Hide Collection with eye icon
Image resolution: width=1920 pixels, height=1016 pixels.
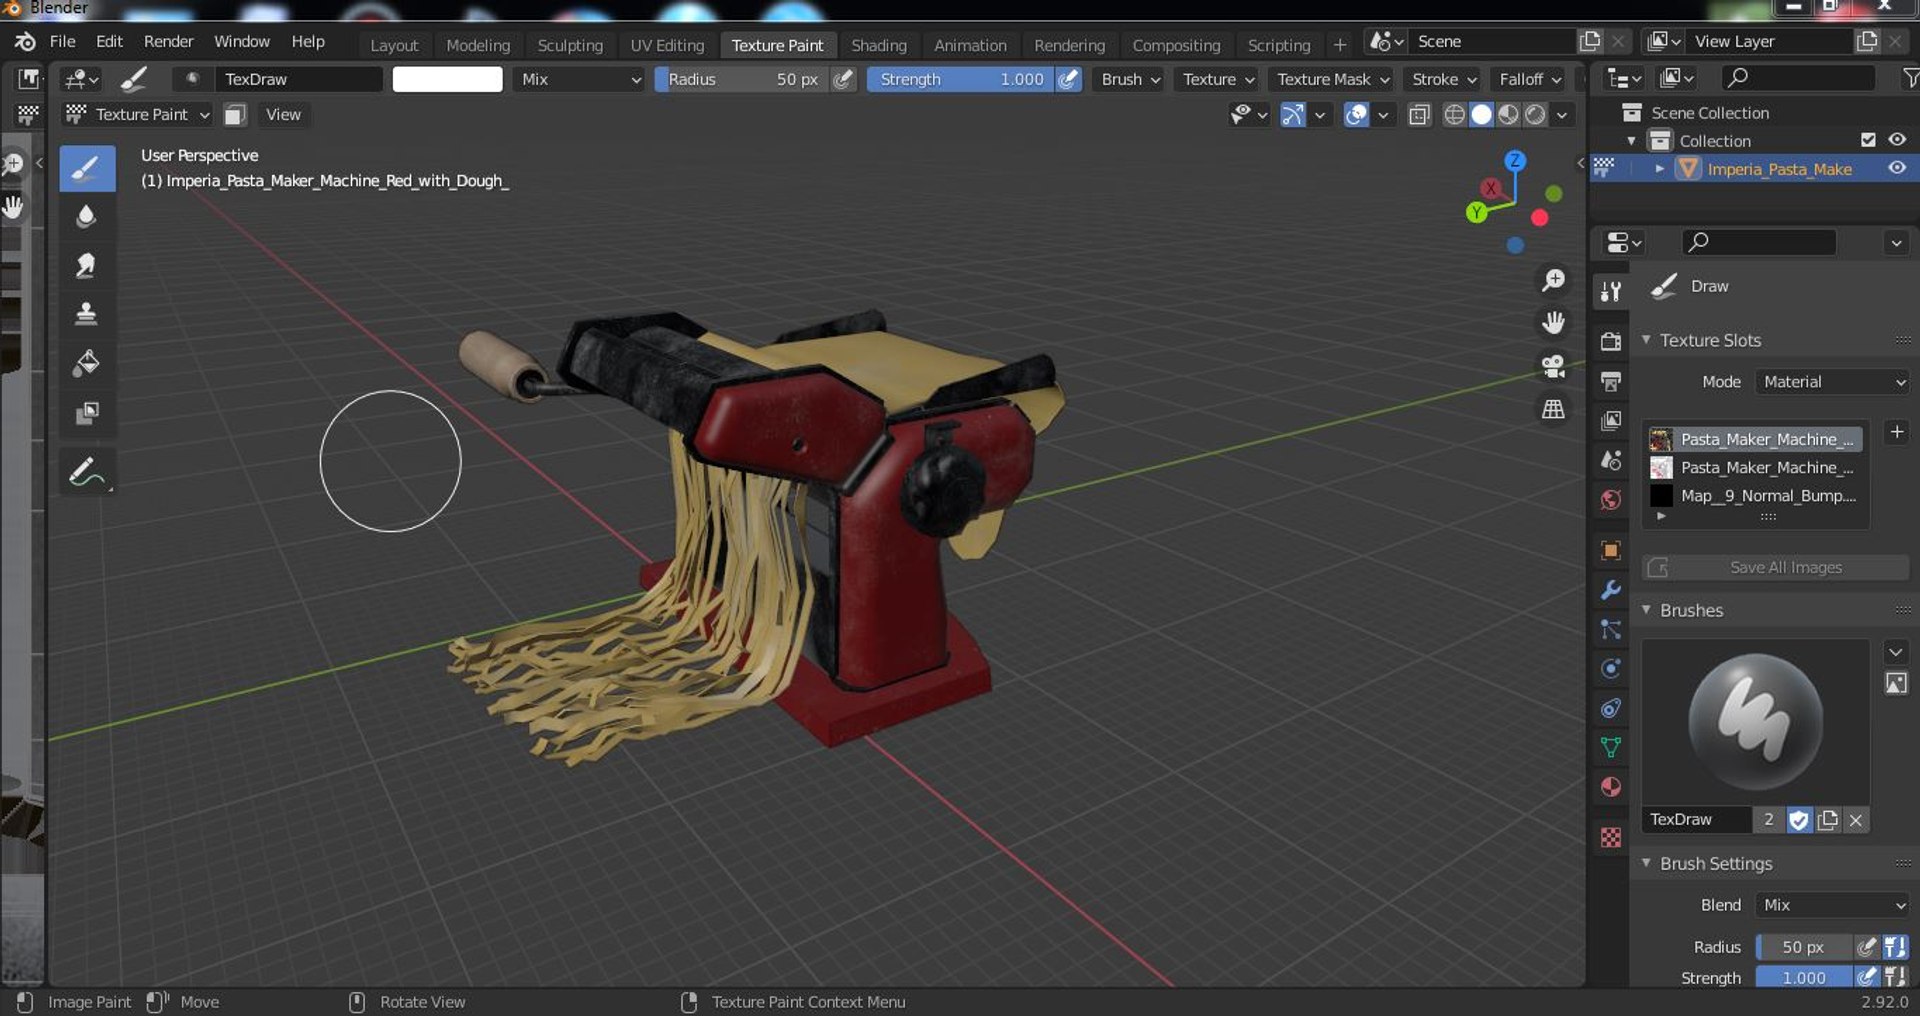1897,140
